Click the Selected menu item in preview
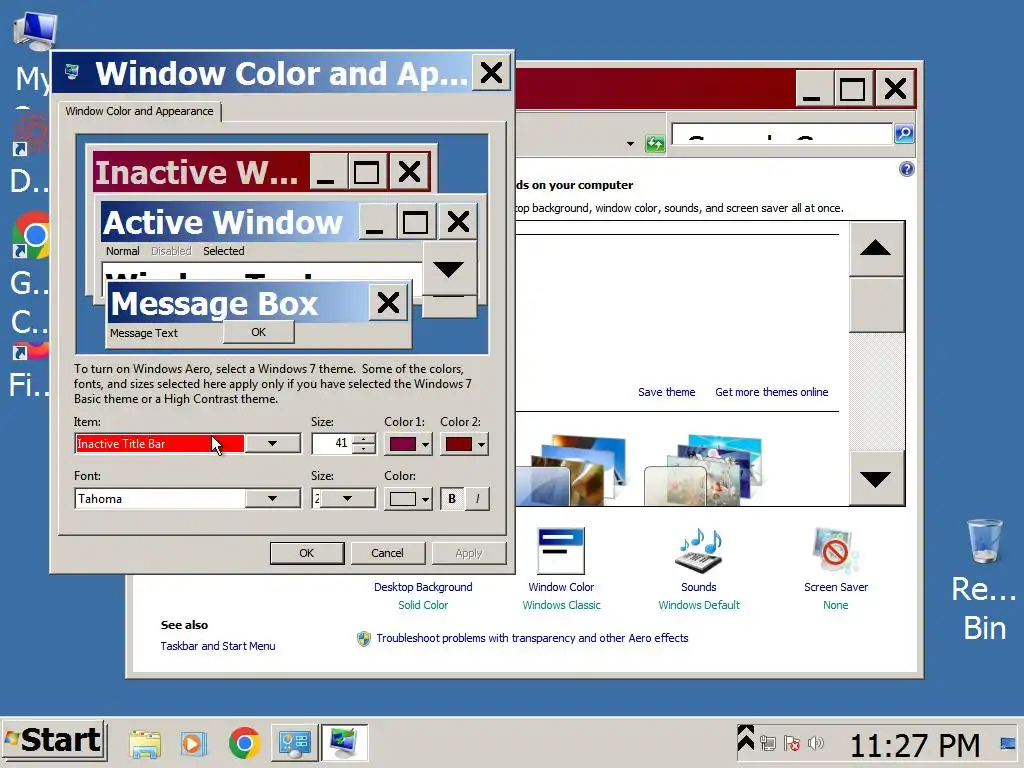This screenshot has width=1024, height=768. click(223, 251)
